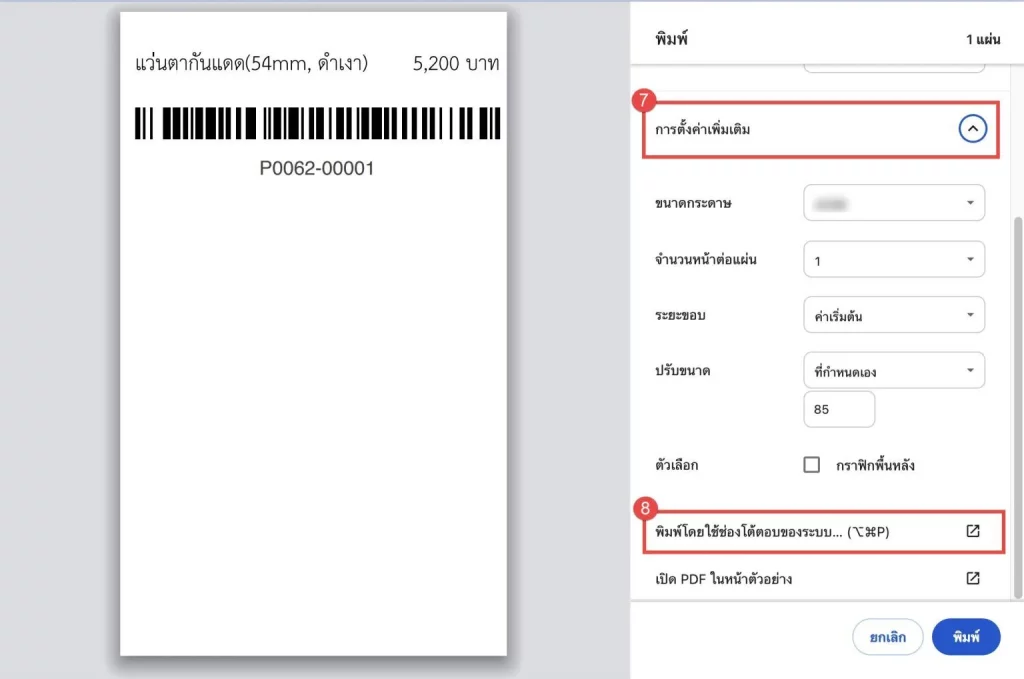
Task: Click external-link icon beside เปิด PDF ในหน้าตัวอย่าง
Action: pyautogui.click(x=973, y=578)
